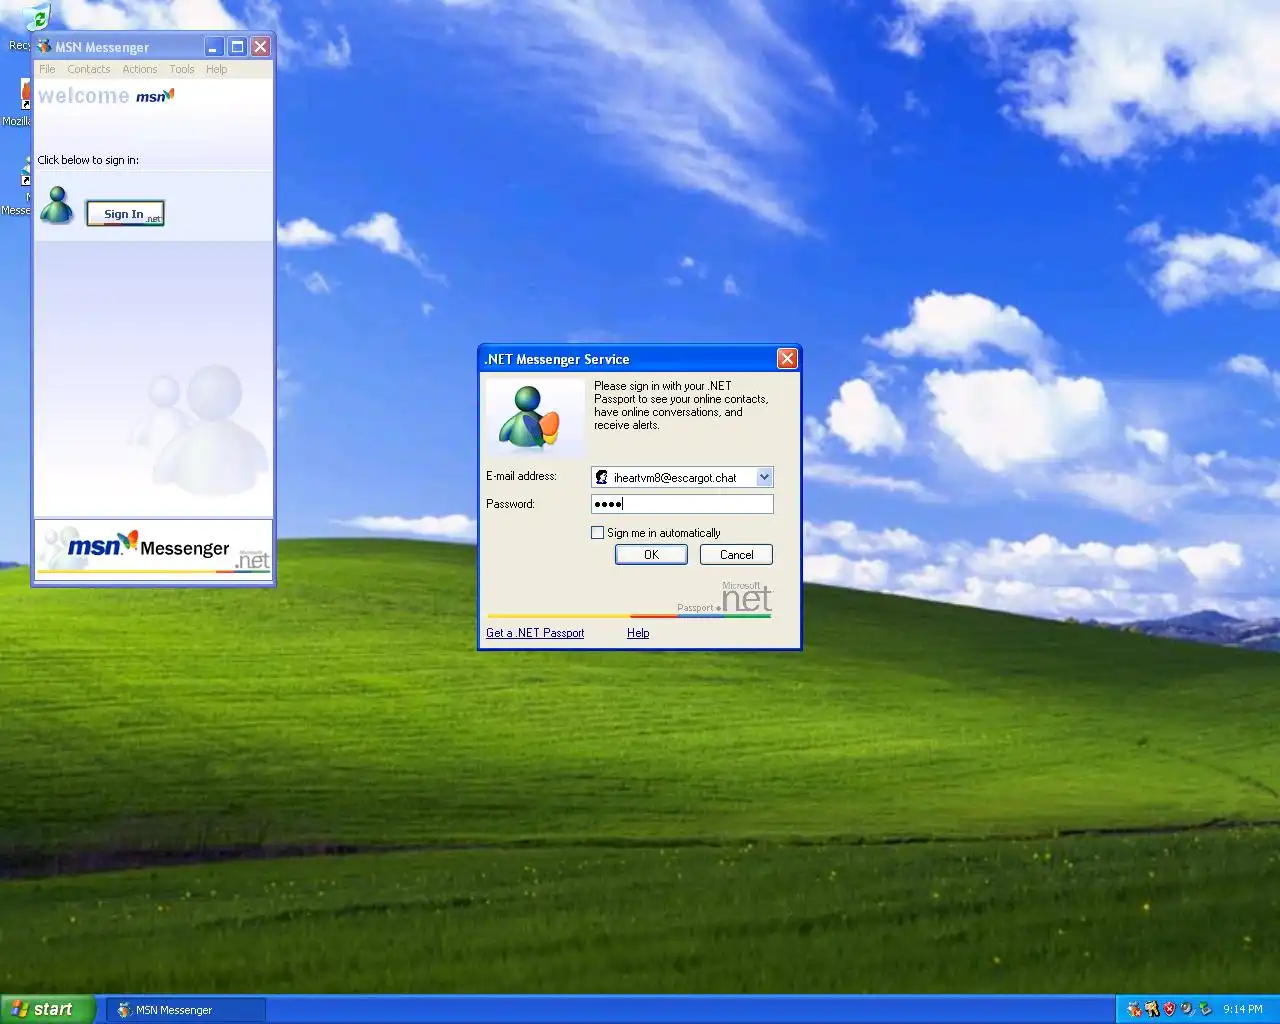
Task: Click the fourth system tray icon, a grey sphere
Action: (1187, 1009)
